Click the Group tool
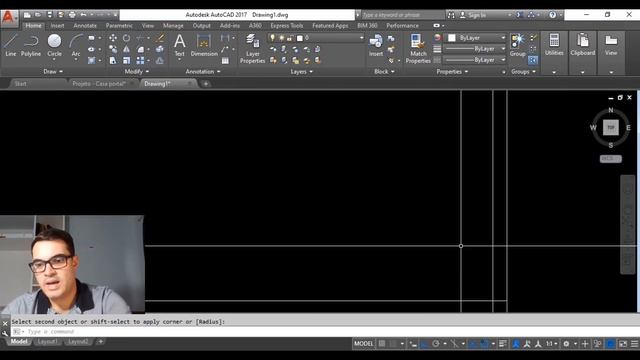This screenshot has width=640, height=360. pyautogui.click(x=517, y=45)
